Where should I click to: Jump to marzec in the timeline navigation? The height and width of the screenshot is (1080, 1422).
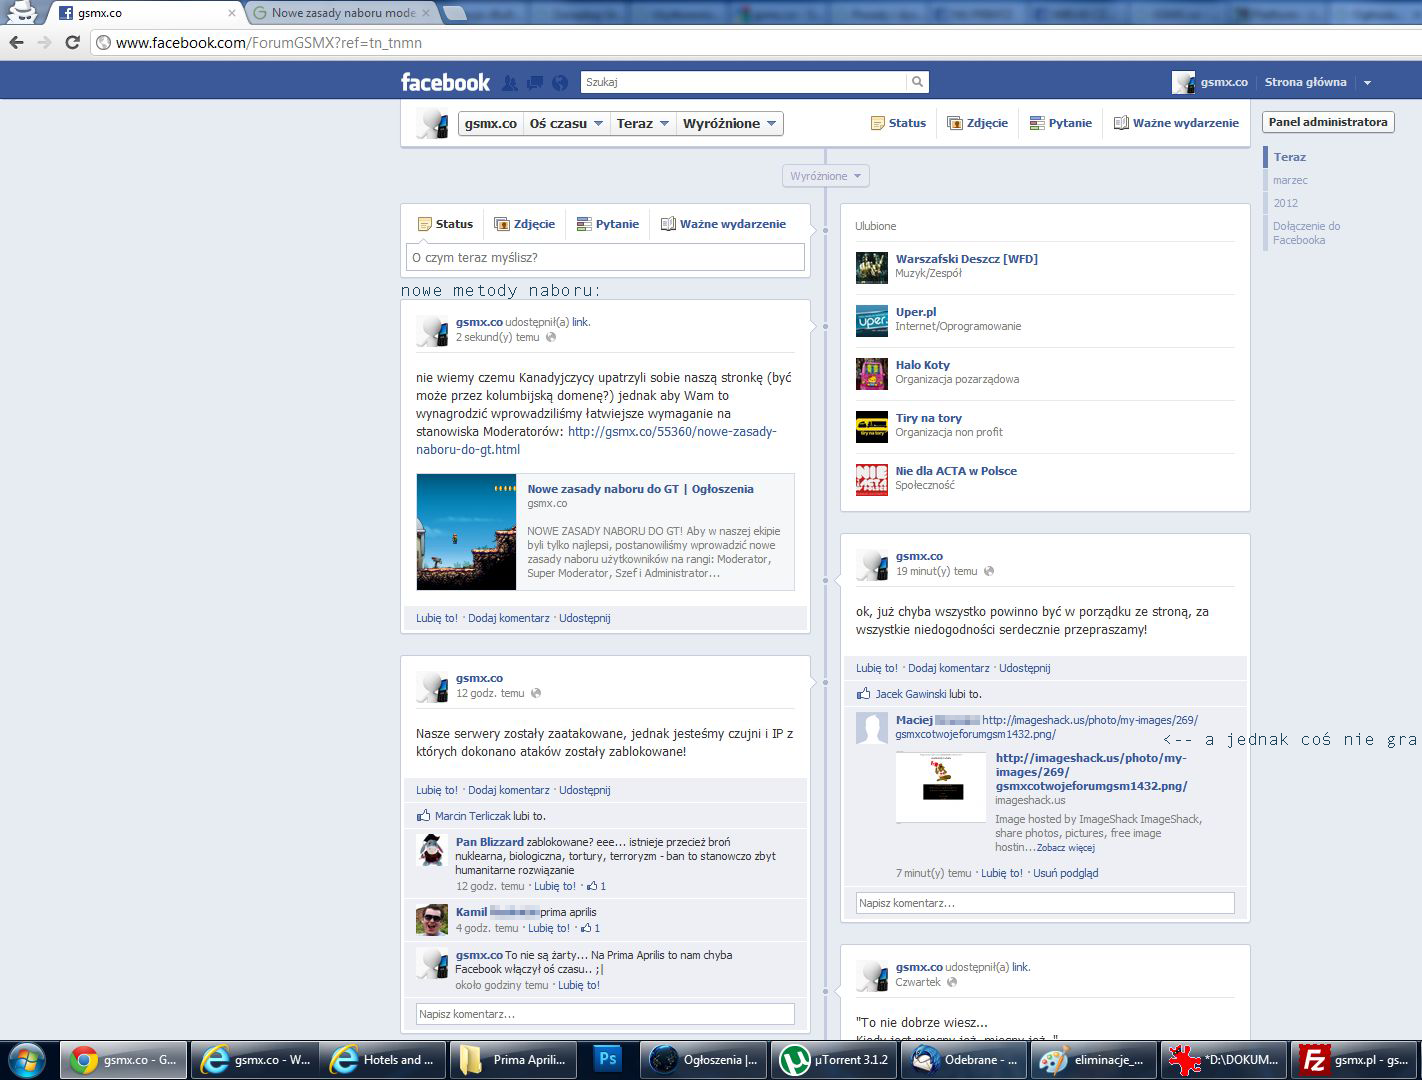1290,180
